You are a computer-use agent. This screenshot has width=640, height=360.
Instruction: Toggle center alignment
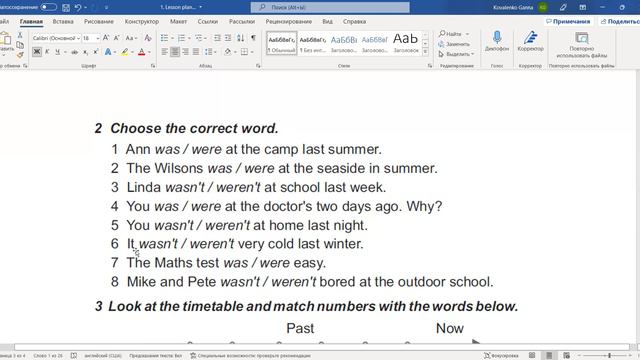tap(175, 52)
